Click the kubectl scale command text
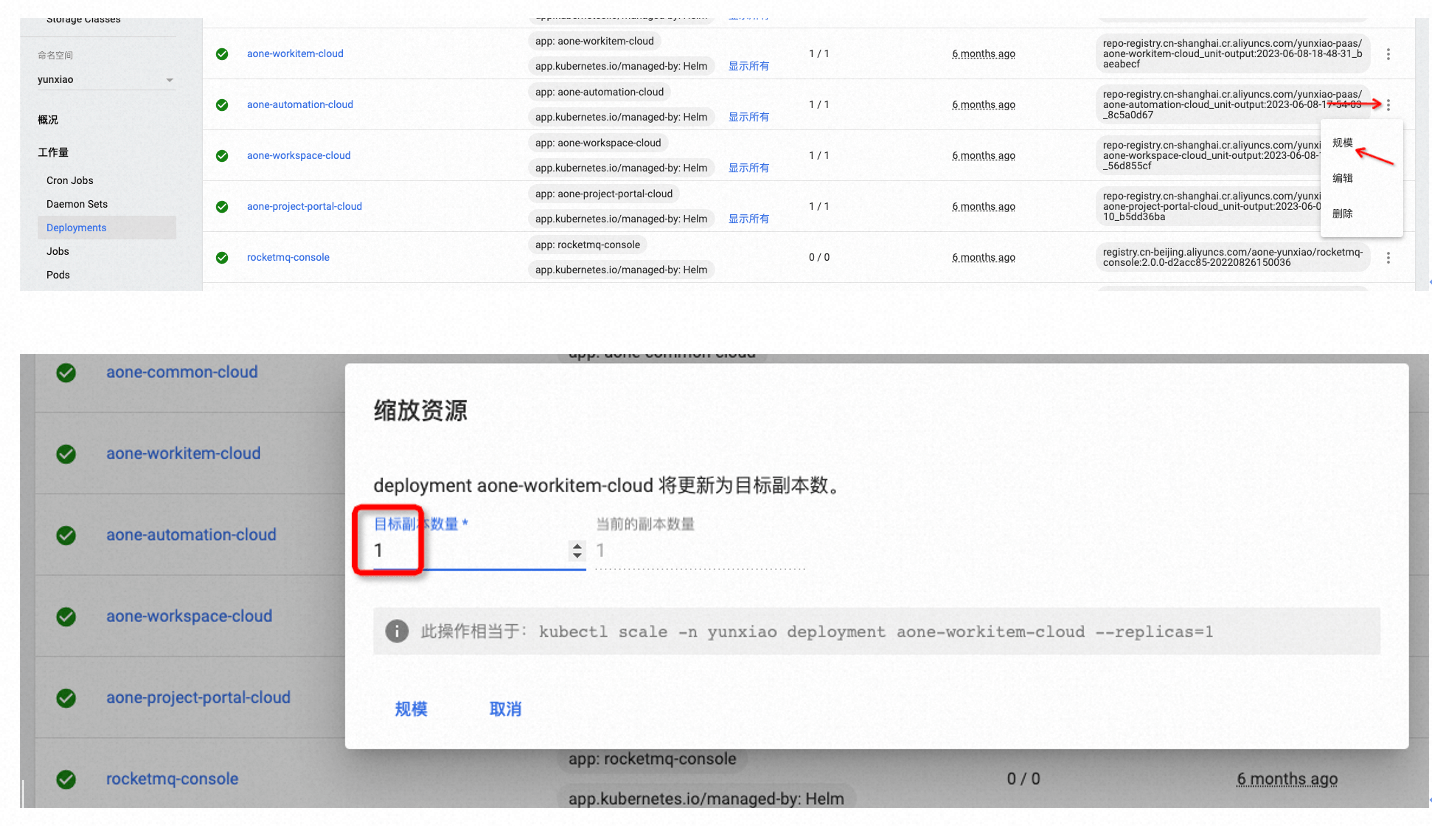The width and height of the screenshot is (1432, 826). [x=876, y=632]
